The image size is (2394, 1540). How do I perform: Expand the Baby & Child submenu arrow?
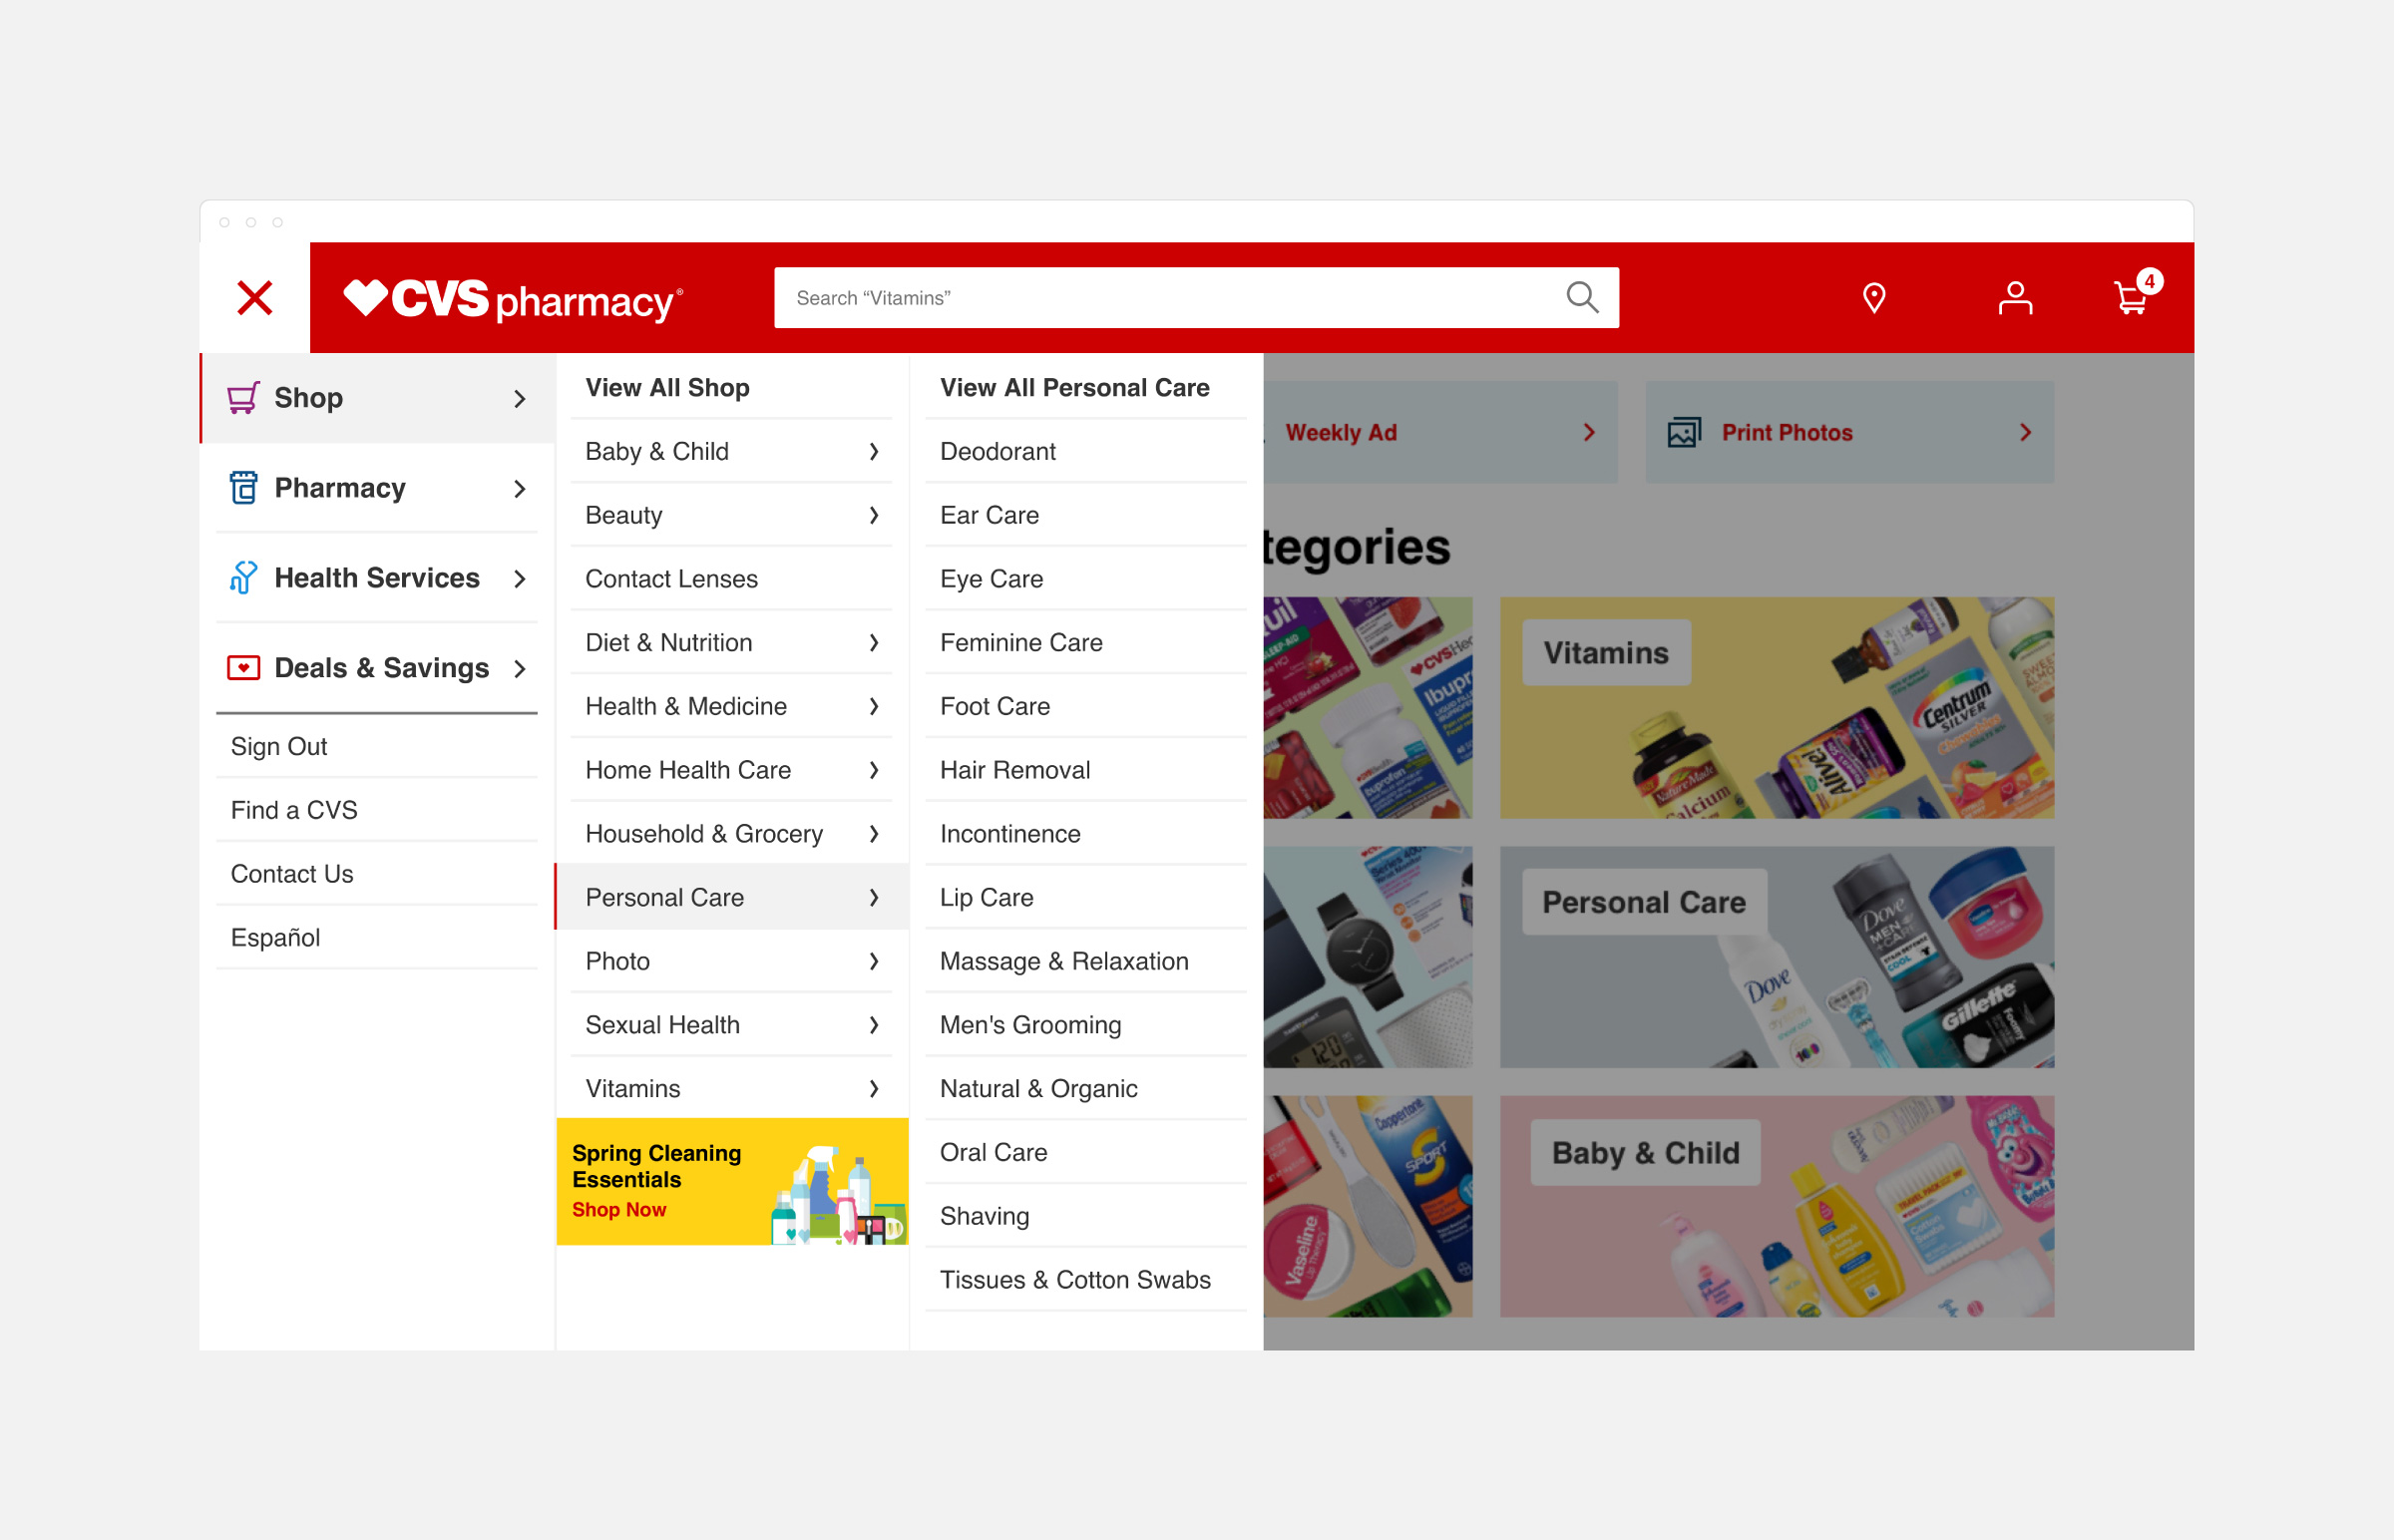pos(873,452)
